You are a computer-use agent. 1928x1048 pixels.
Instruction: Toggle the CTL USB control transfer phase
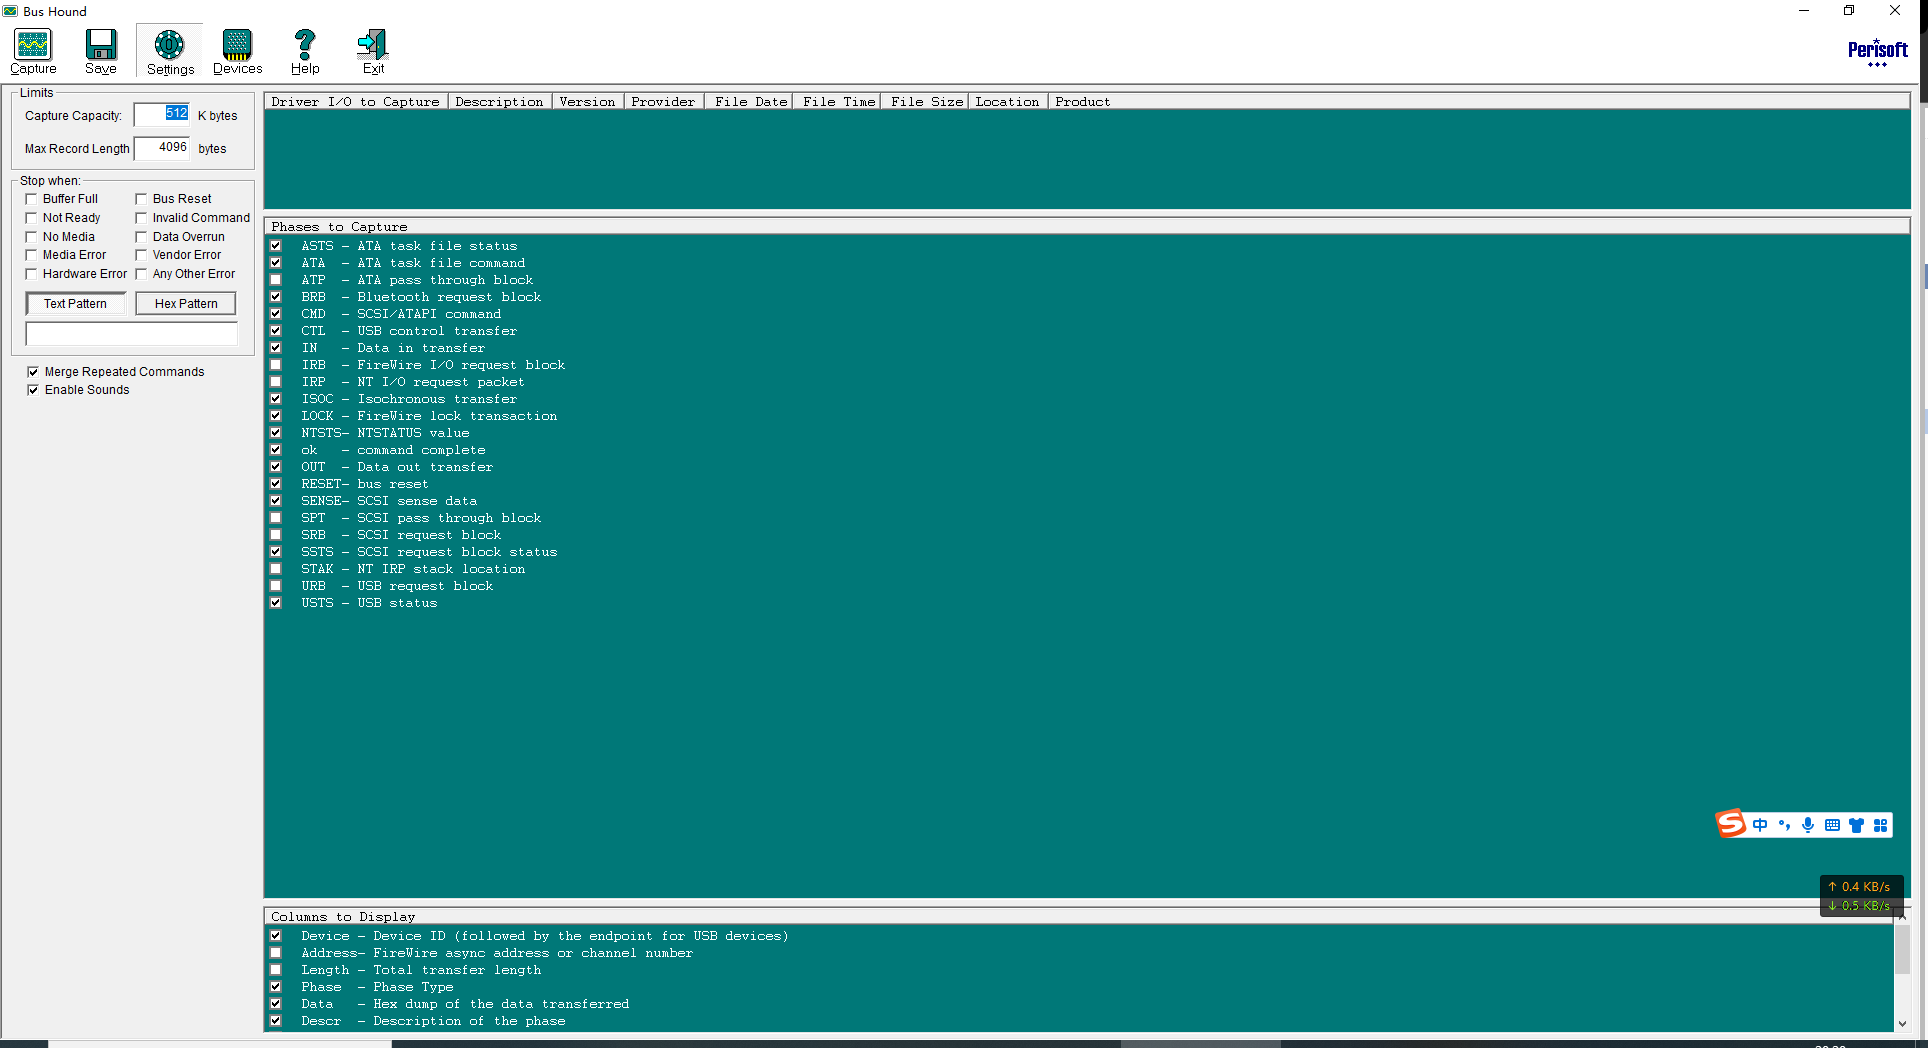coord(275,331)
